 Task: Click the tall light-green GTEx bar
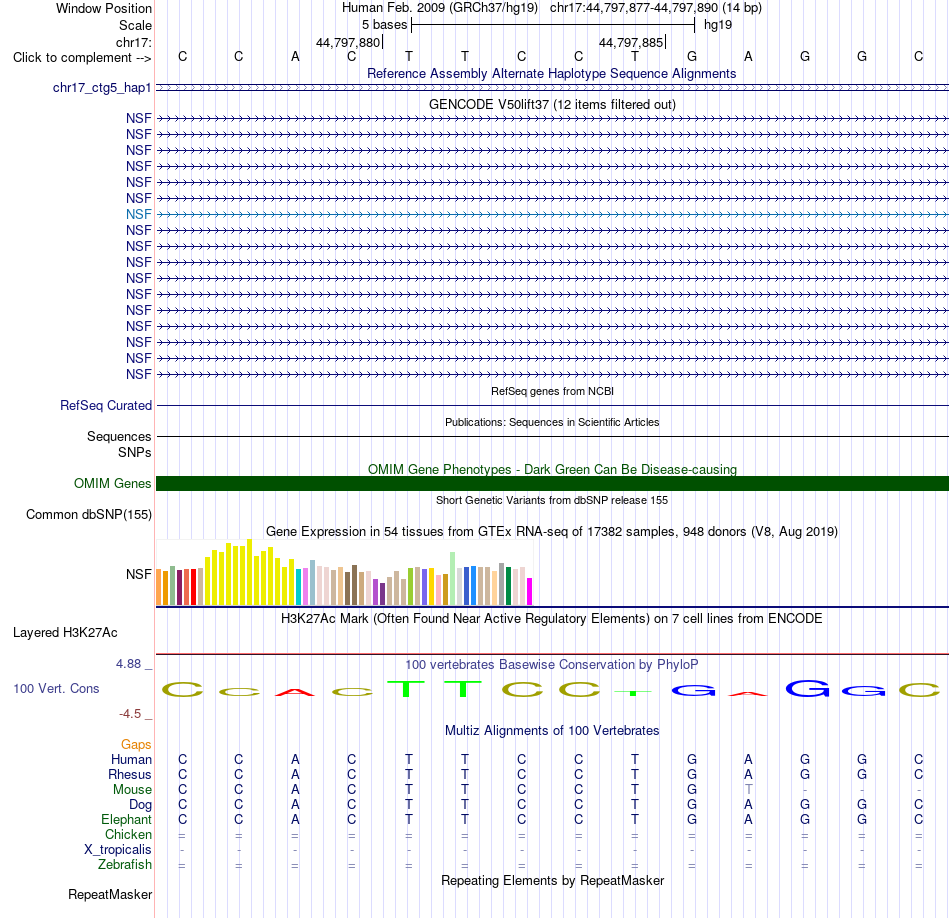(x=453, y=579)
